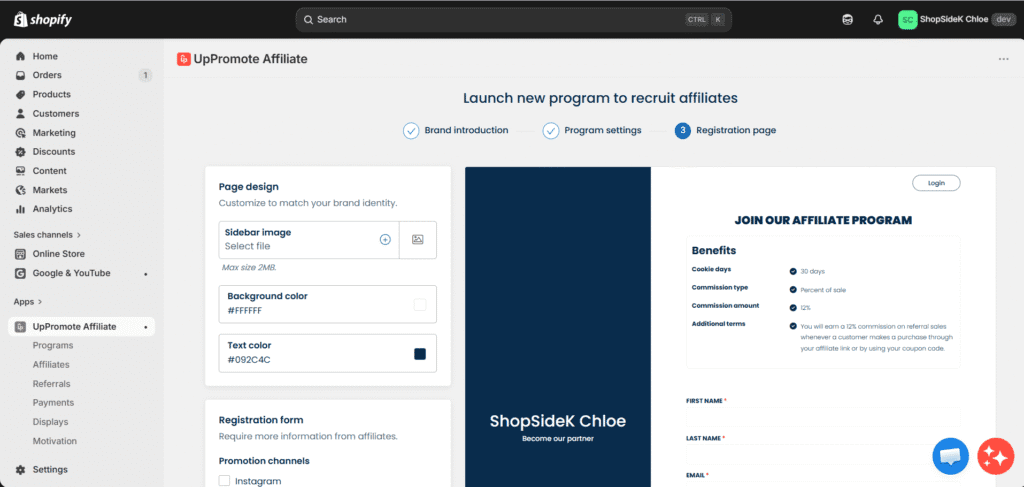Edit the #092C4C text color field

(328, 354)
